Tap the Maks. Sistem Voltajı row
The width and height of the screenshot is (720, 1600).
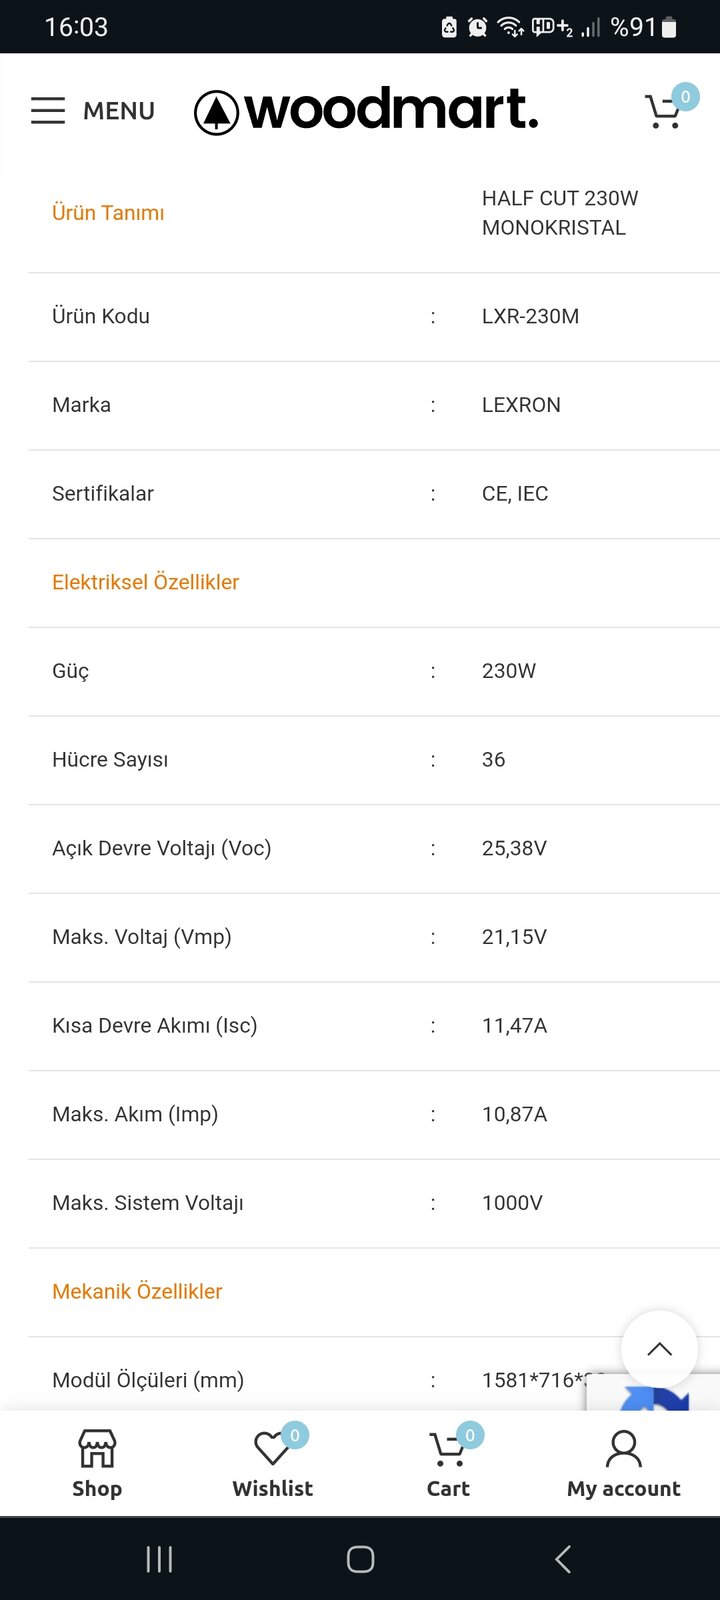[374, 1204]
